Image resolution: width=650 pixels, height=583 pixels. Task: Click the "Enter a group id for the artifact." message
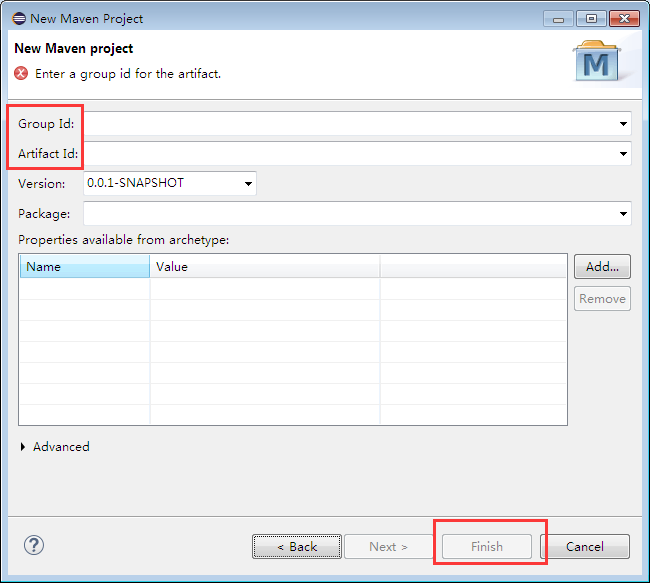tap(128, 74)
